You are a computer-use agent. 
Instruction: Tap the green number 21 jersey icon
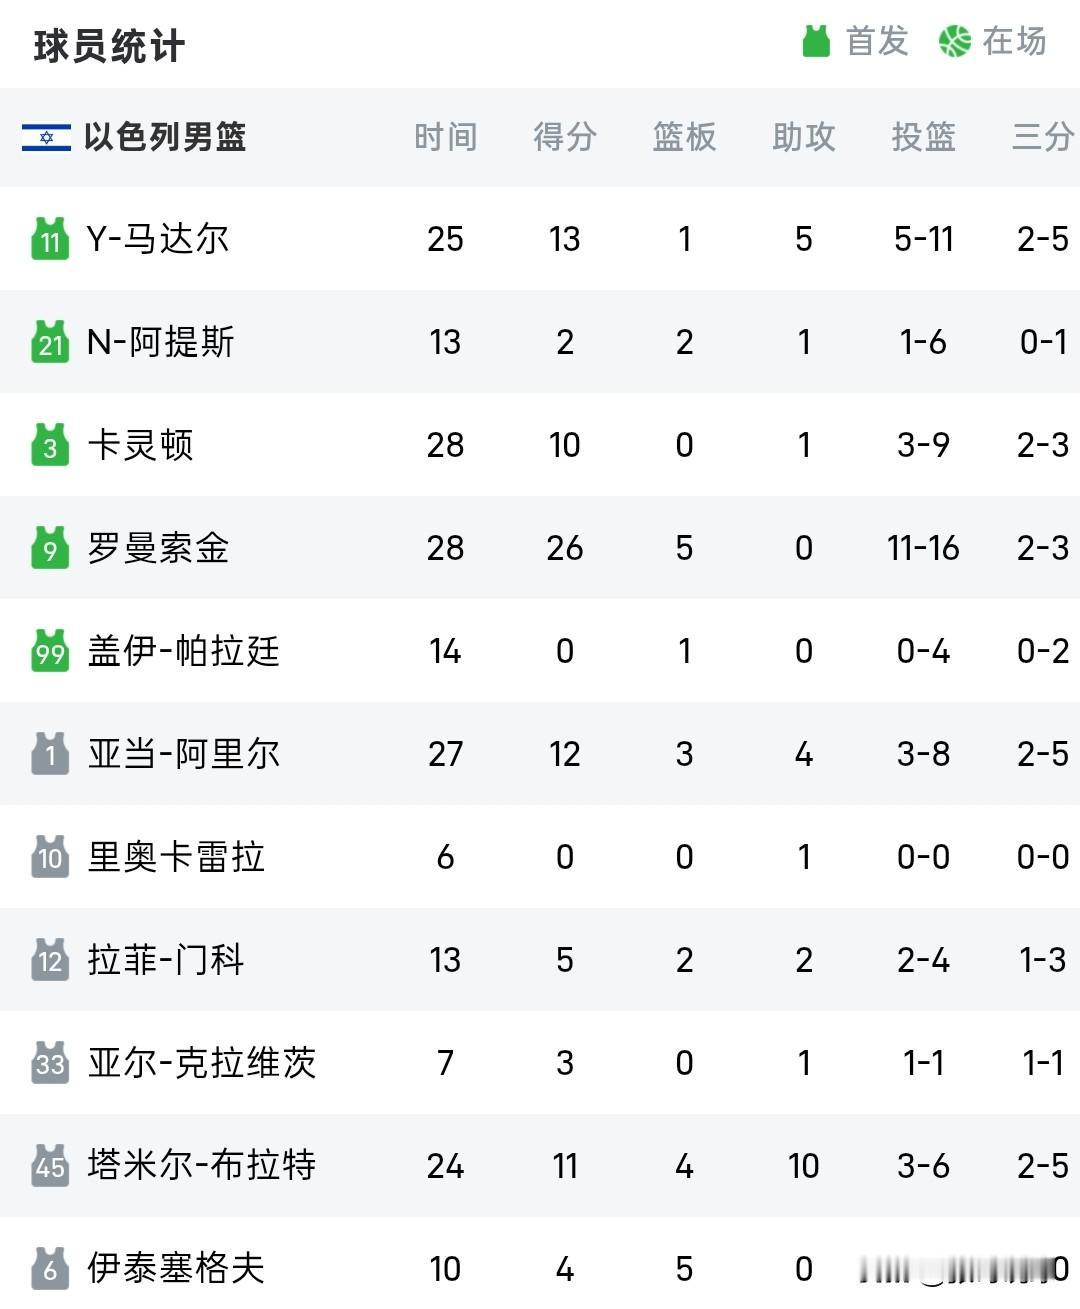tap(50, 342)
